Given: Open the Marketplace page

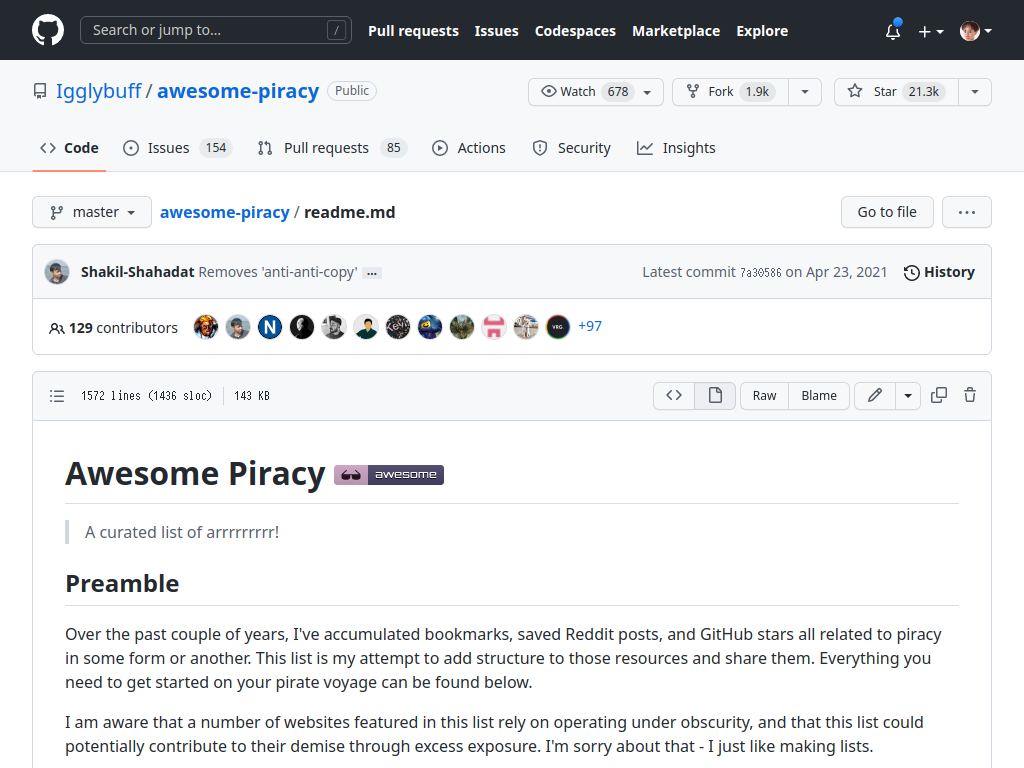Looking at the screenshot, I should (676, 31).
